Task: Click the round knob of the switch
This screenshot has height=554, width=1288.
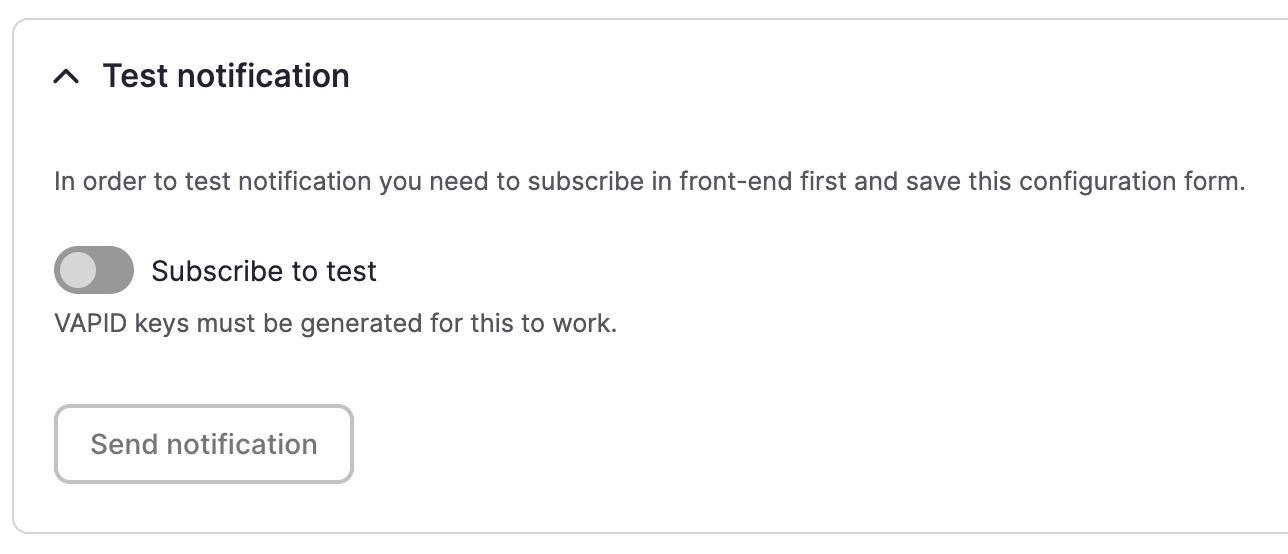Action: (78, 270)
